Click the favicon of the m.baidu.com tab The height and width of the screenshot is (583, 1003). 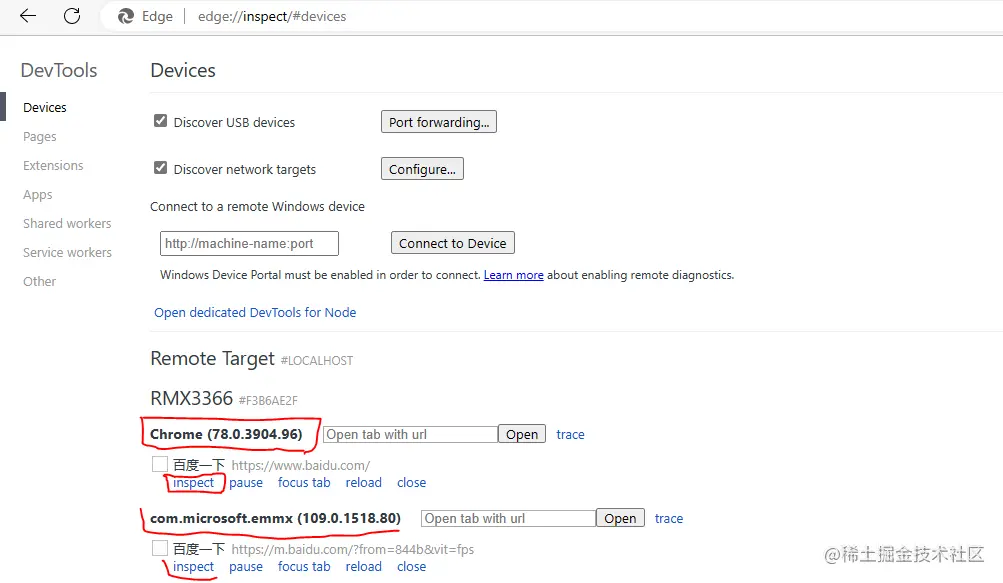point(160,548)
